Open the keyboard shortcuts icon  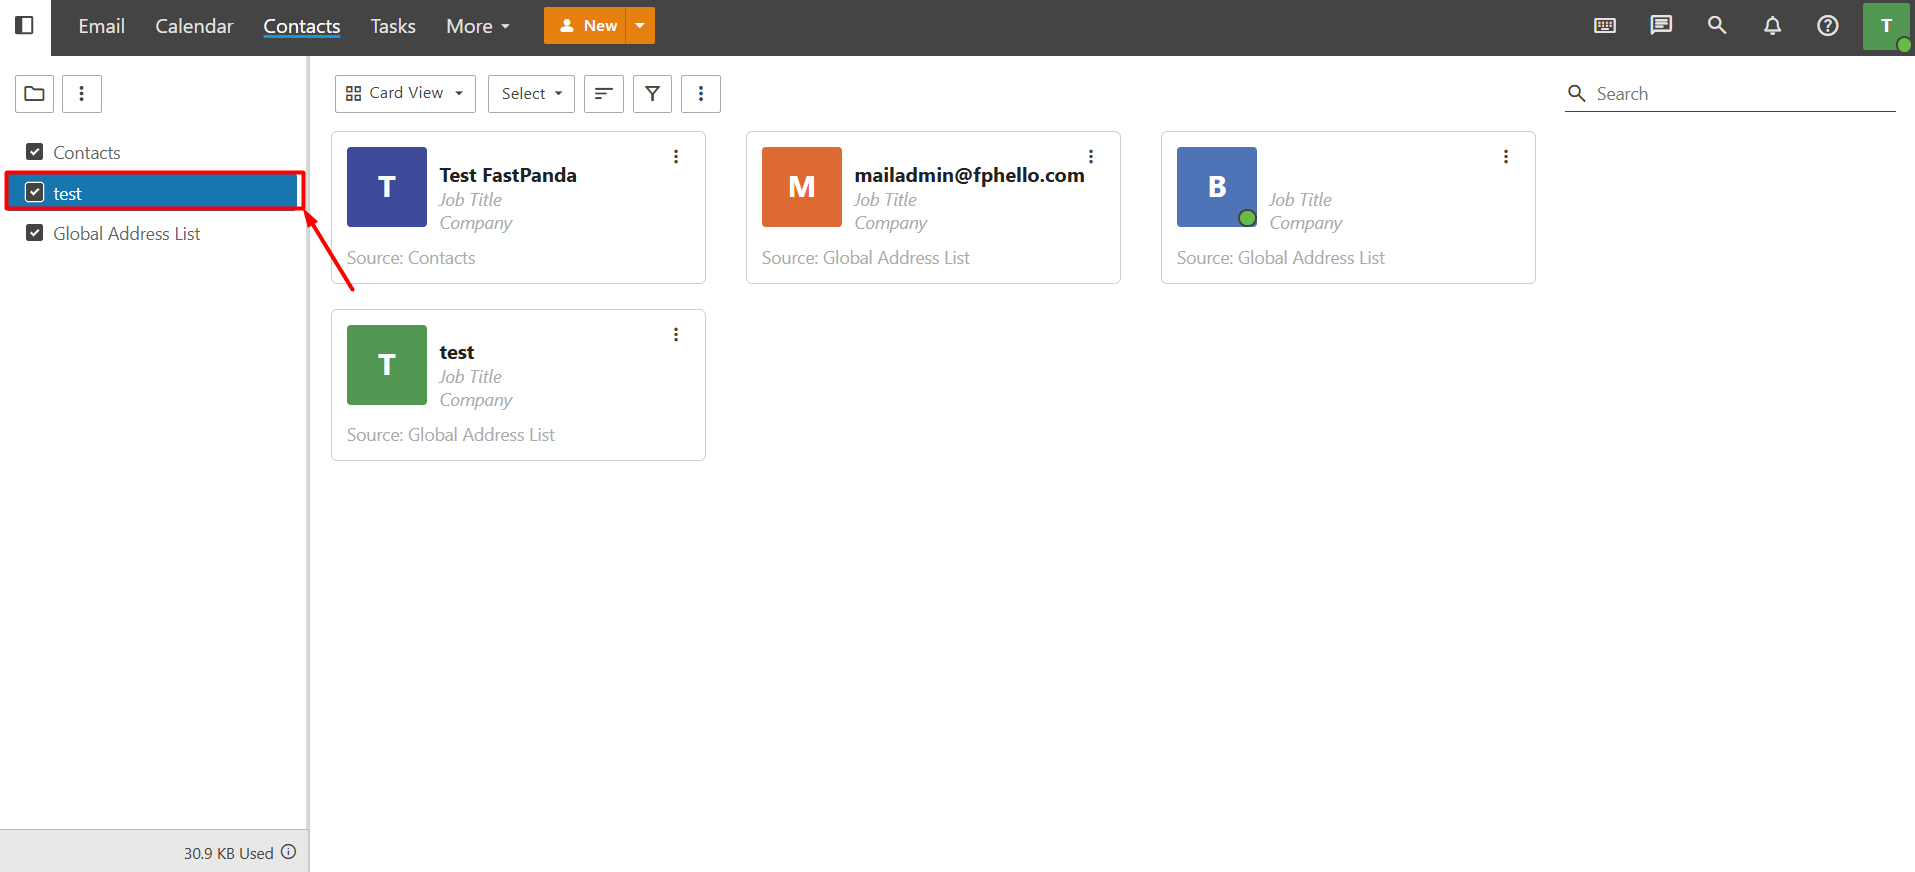(x=1605, y=26)
